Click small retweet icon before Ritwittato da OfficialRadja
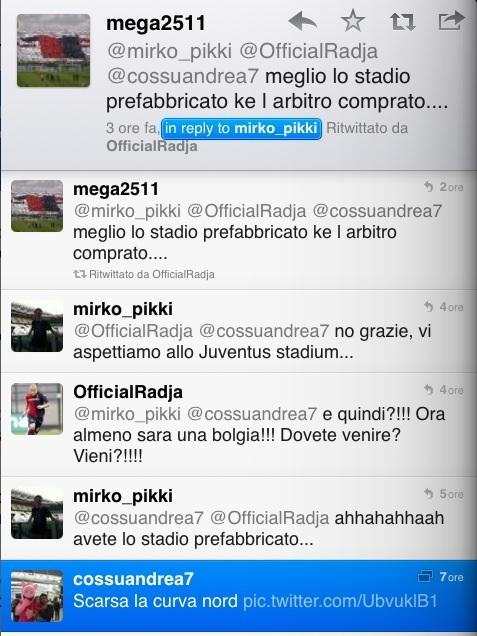Screen dimensions: 477x636 click(x=80, y=274)
